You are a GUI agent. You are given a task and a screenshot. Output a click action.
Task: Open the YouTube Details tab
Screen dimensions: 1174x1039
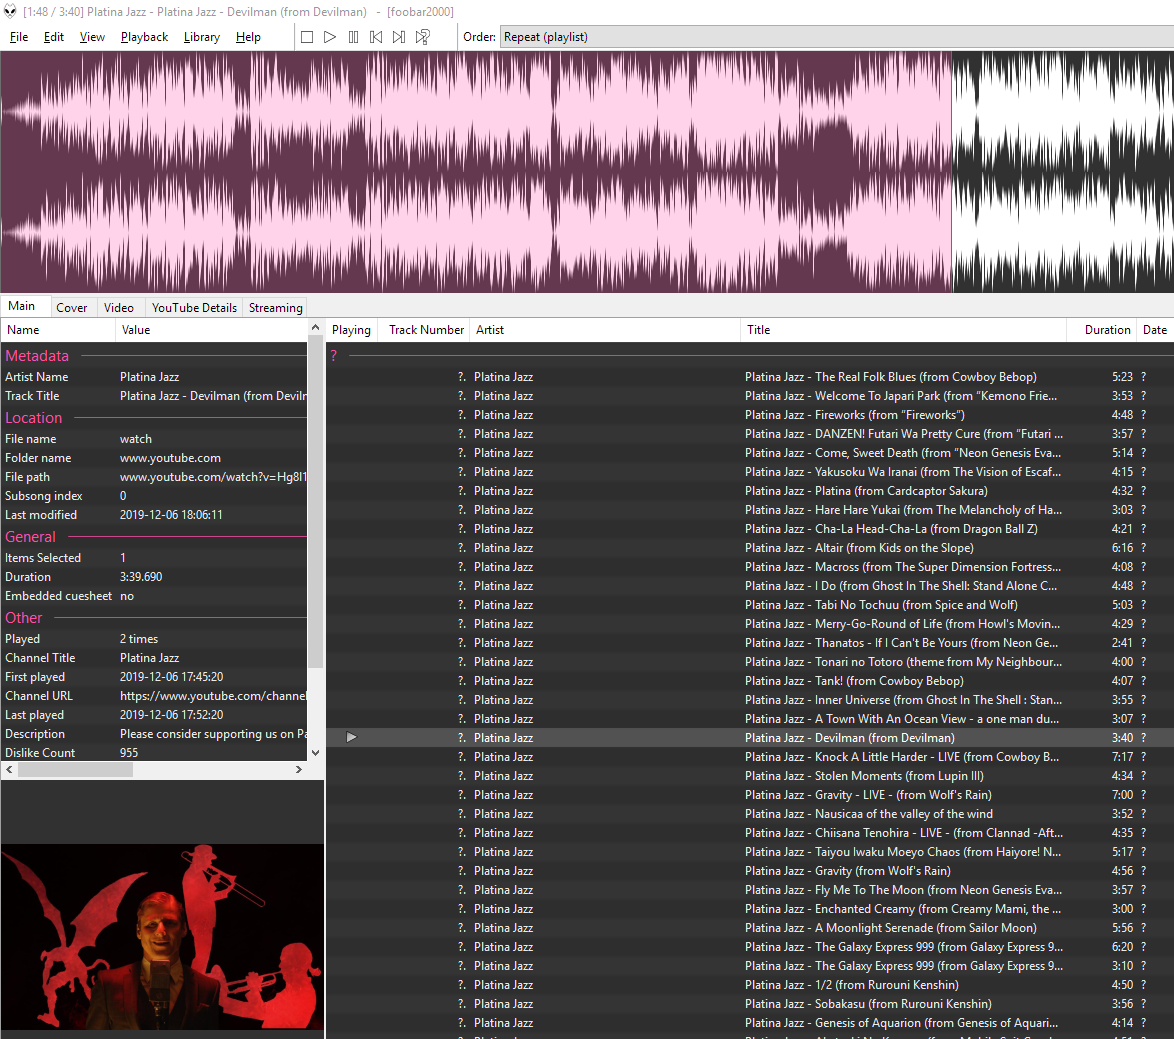pyautogui.click(x=194, y=308)
